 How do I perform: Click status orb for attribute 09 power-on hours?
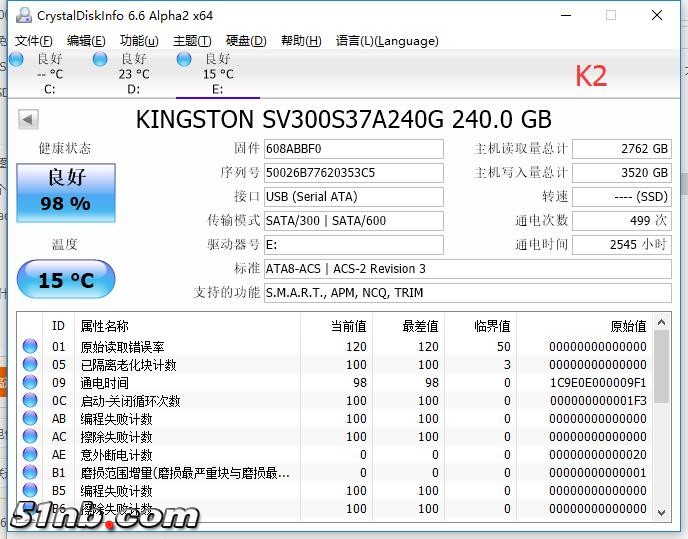click(x=31, y=383)
